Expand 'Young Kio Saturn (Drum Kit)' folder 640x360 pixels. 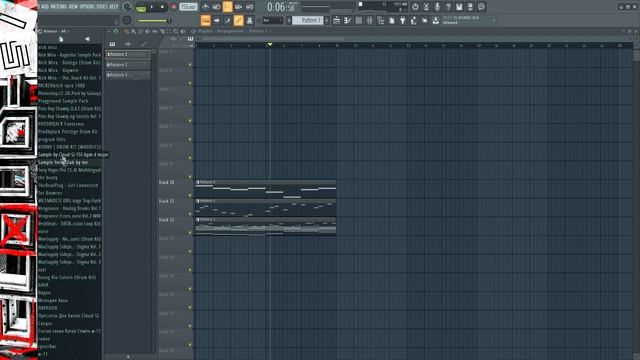coord(67,278)
